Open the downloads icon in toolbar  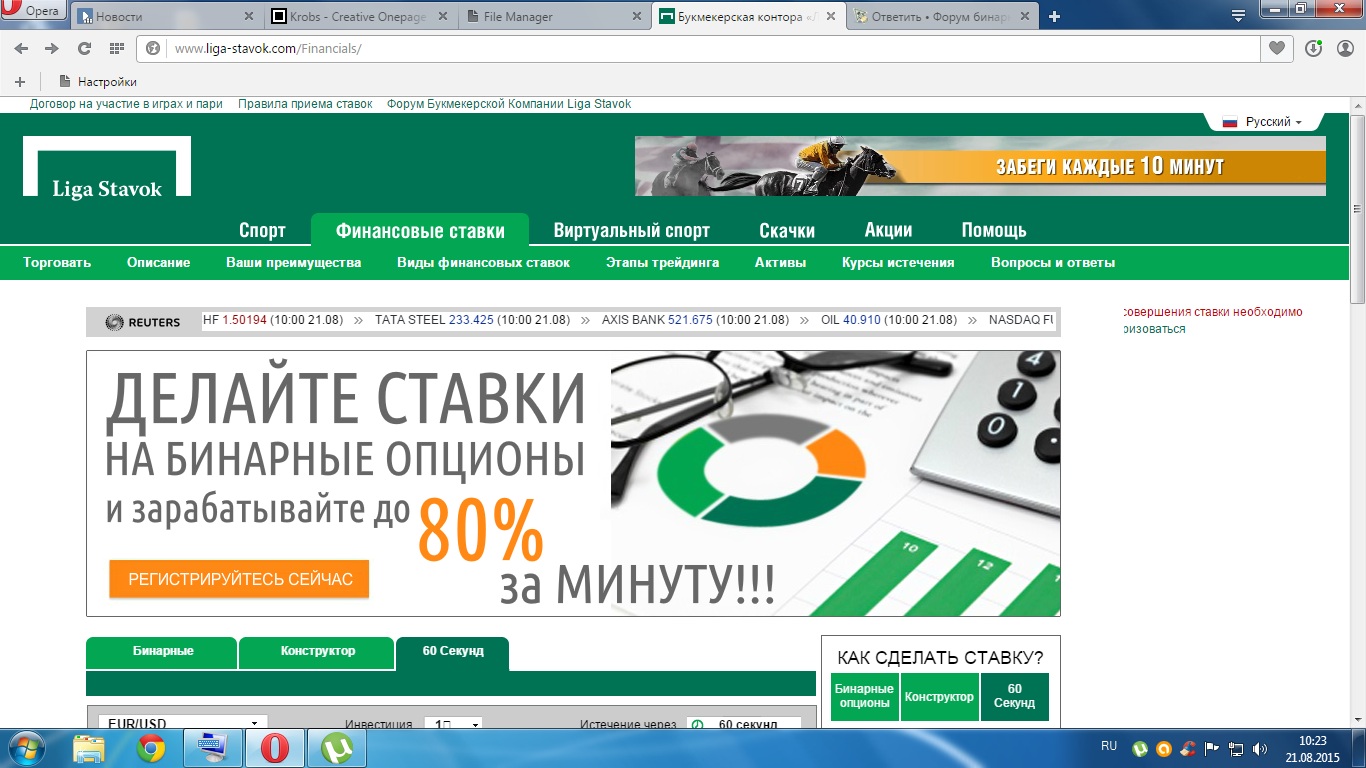(x=1314, y=48)
